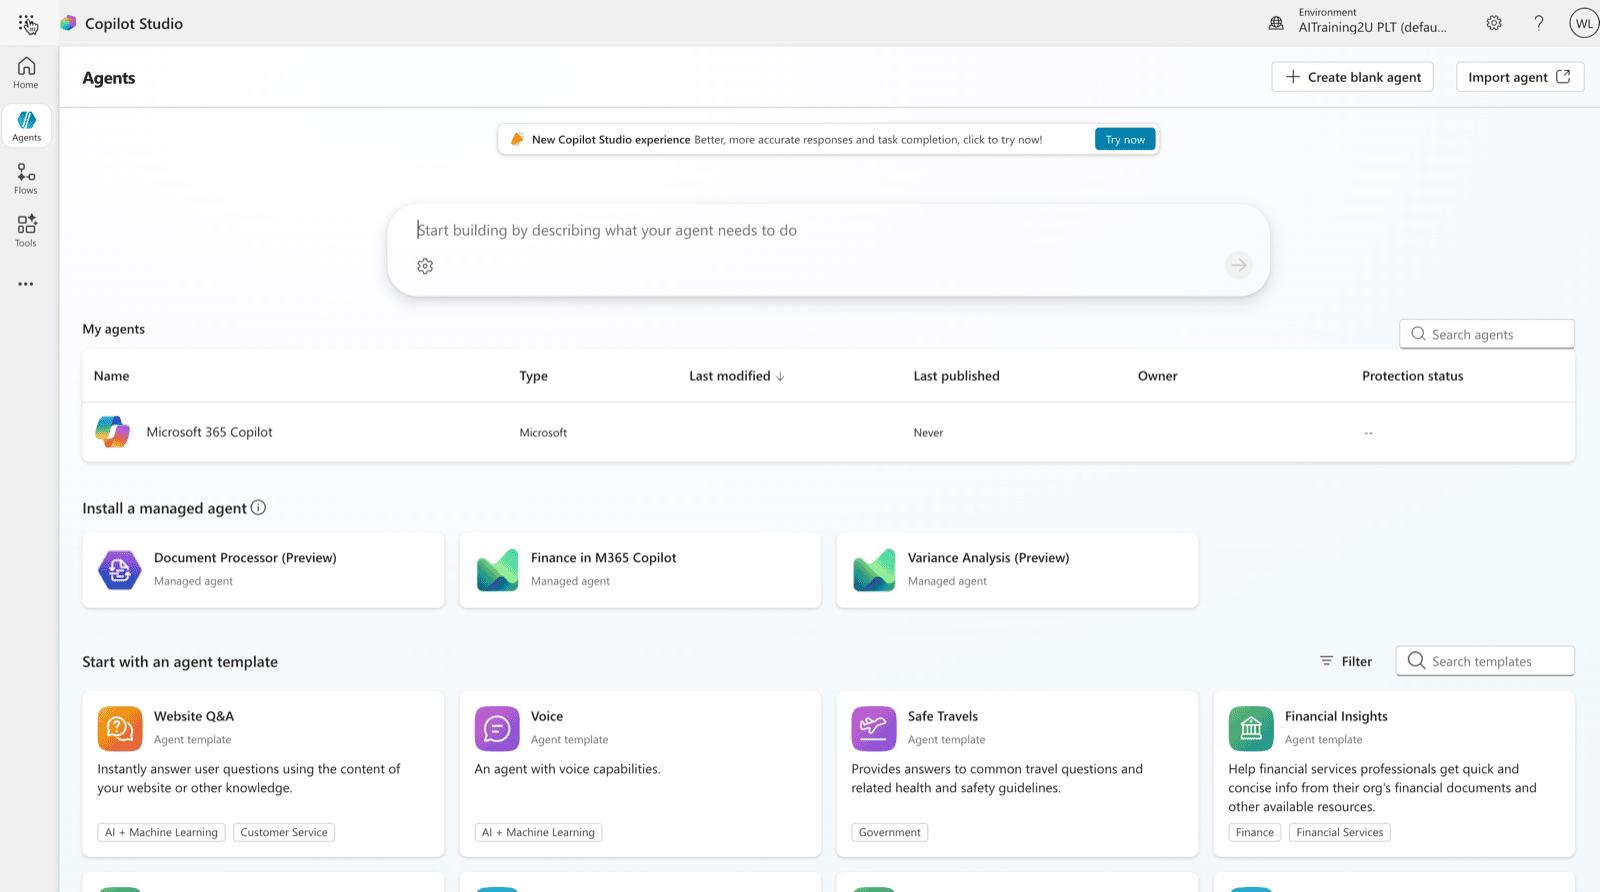Open Tools in the sidebar
Screen dimensions: 1600x892
click(26, 231)
